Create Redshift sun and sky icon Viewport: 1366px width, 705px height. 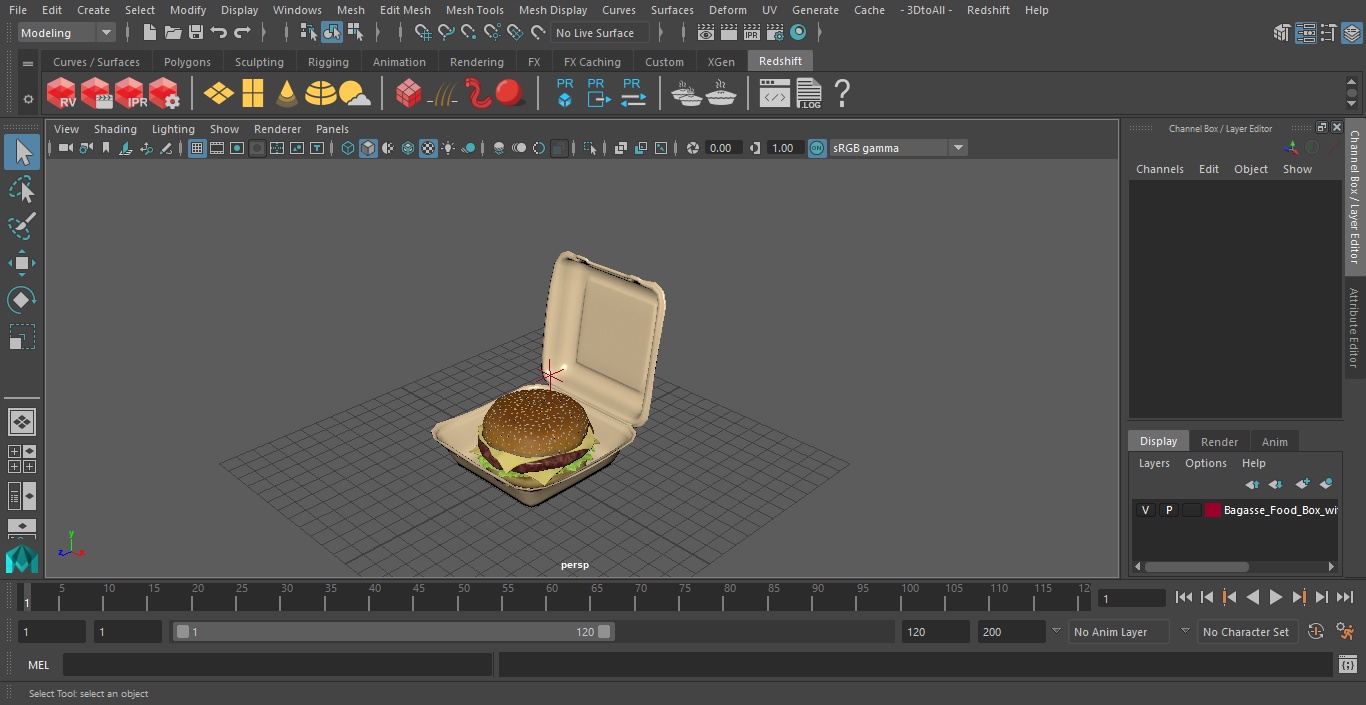(355, 94)
